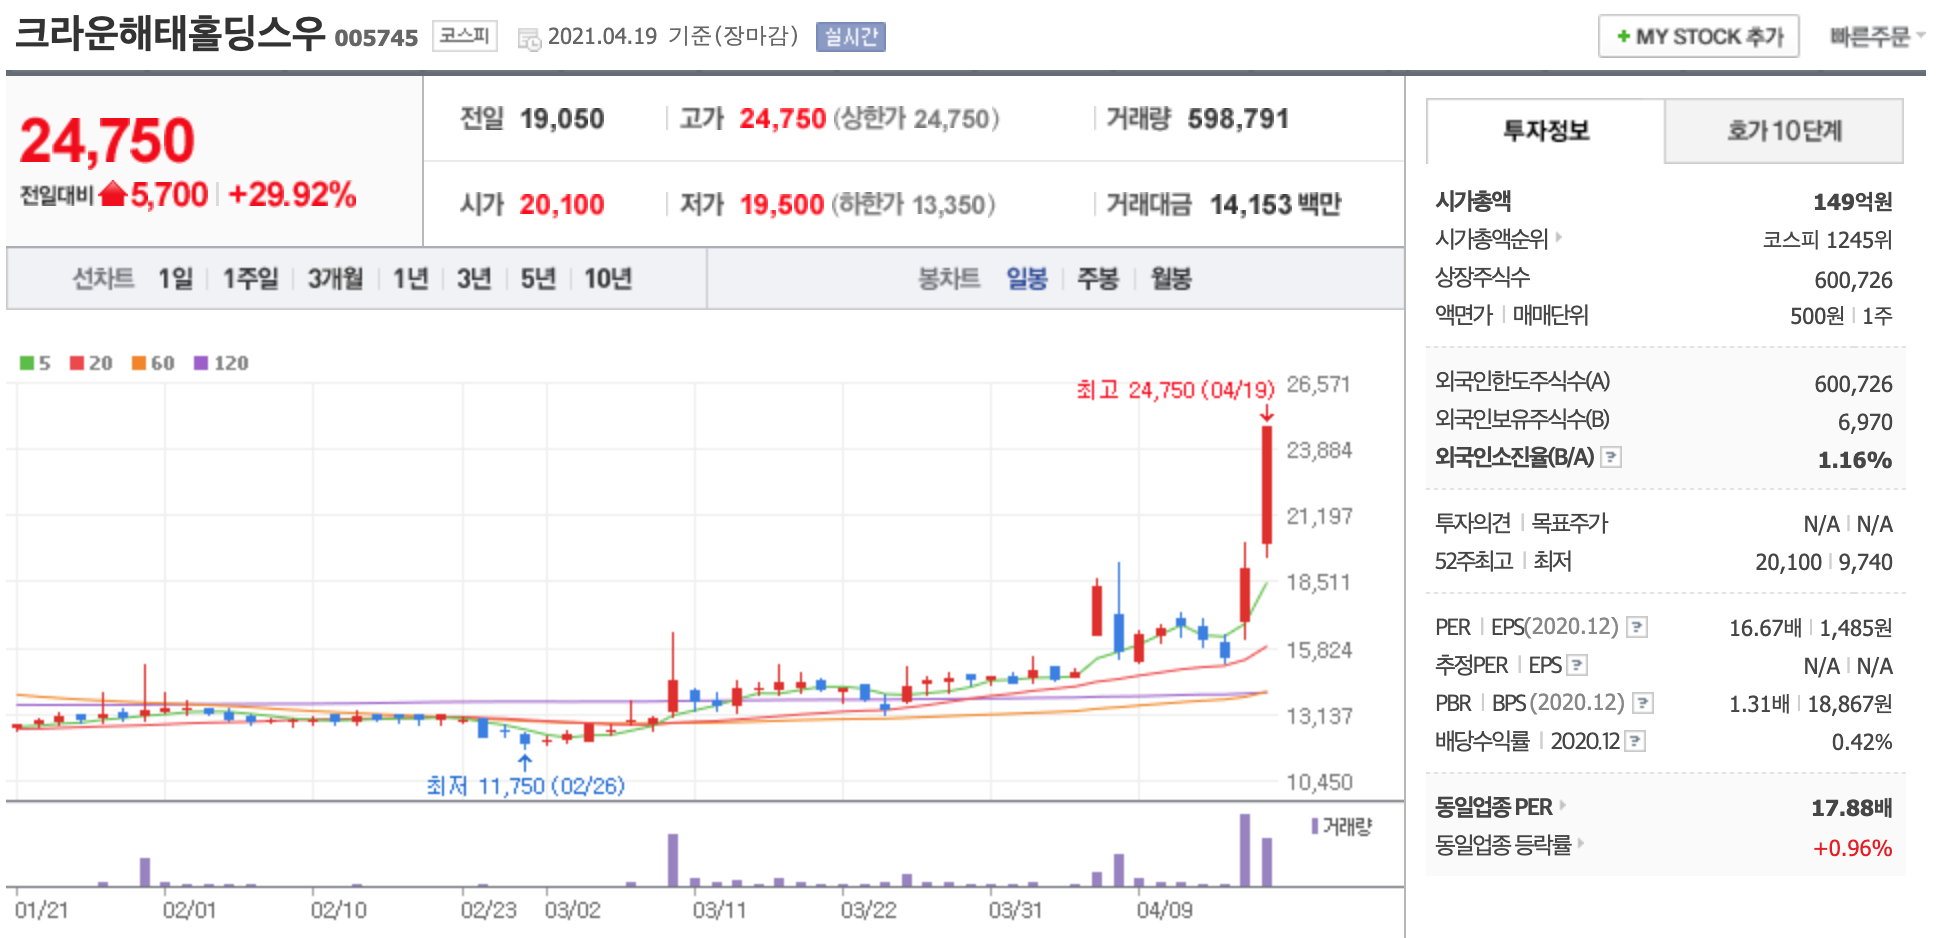Image resolution: width=1940 pixels, height=938 pixels.
Task: Click the 0.42% dividend yield value
Action: tap(1862, 742)
